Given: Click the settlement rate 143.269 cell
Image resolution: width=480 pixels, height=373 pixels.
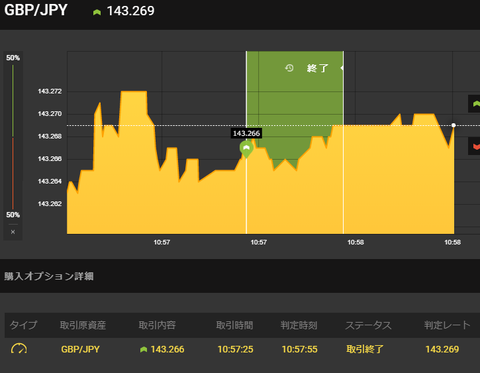Looking at the screenshot, I should [442, 349].
